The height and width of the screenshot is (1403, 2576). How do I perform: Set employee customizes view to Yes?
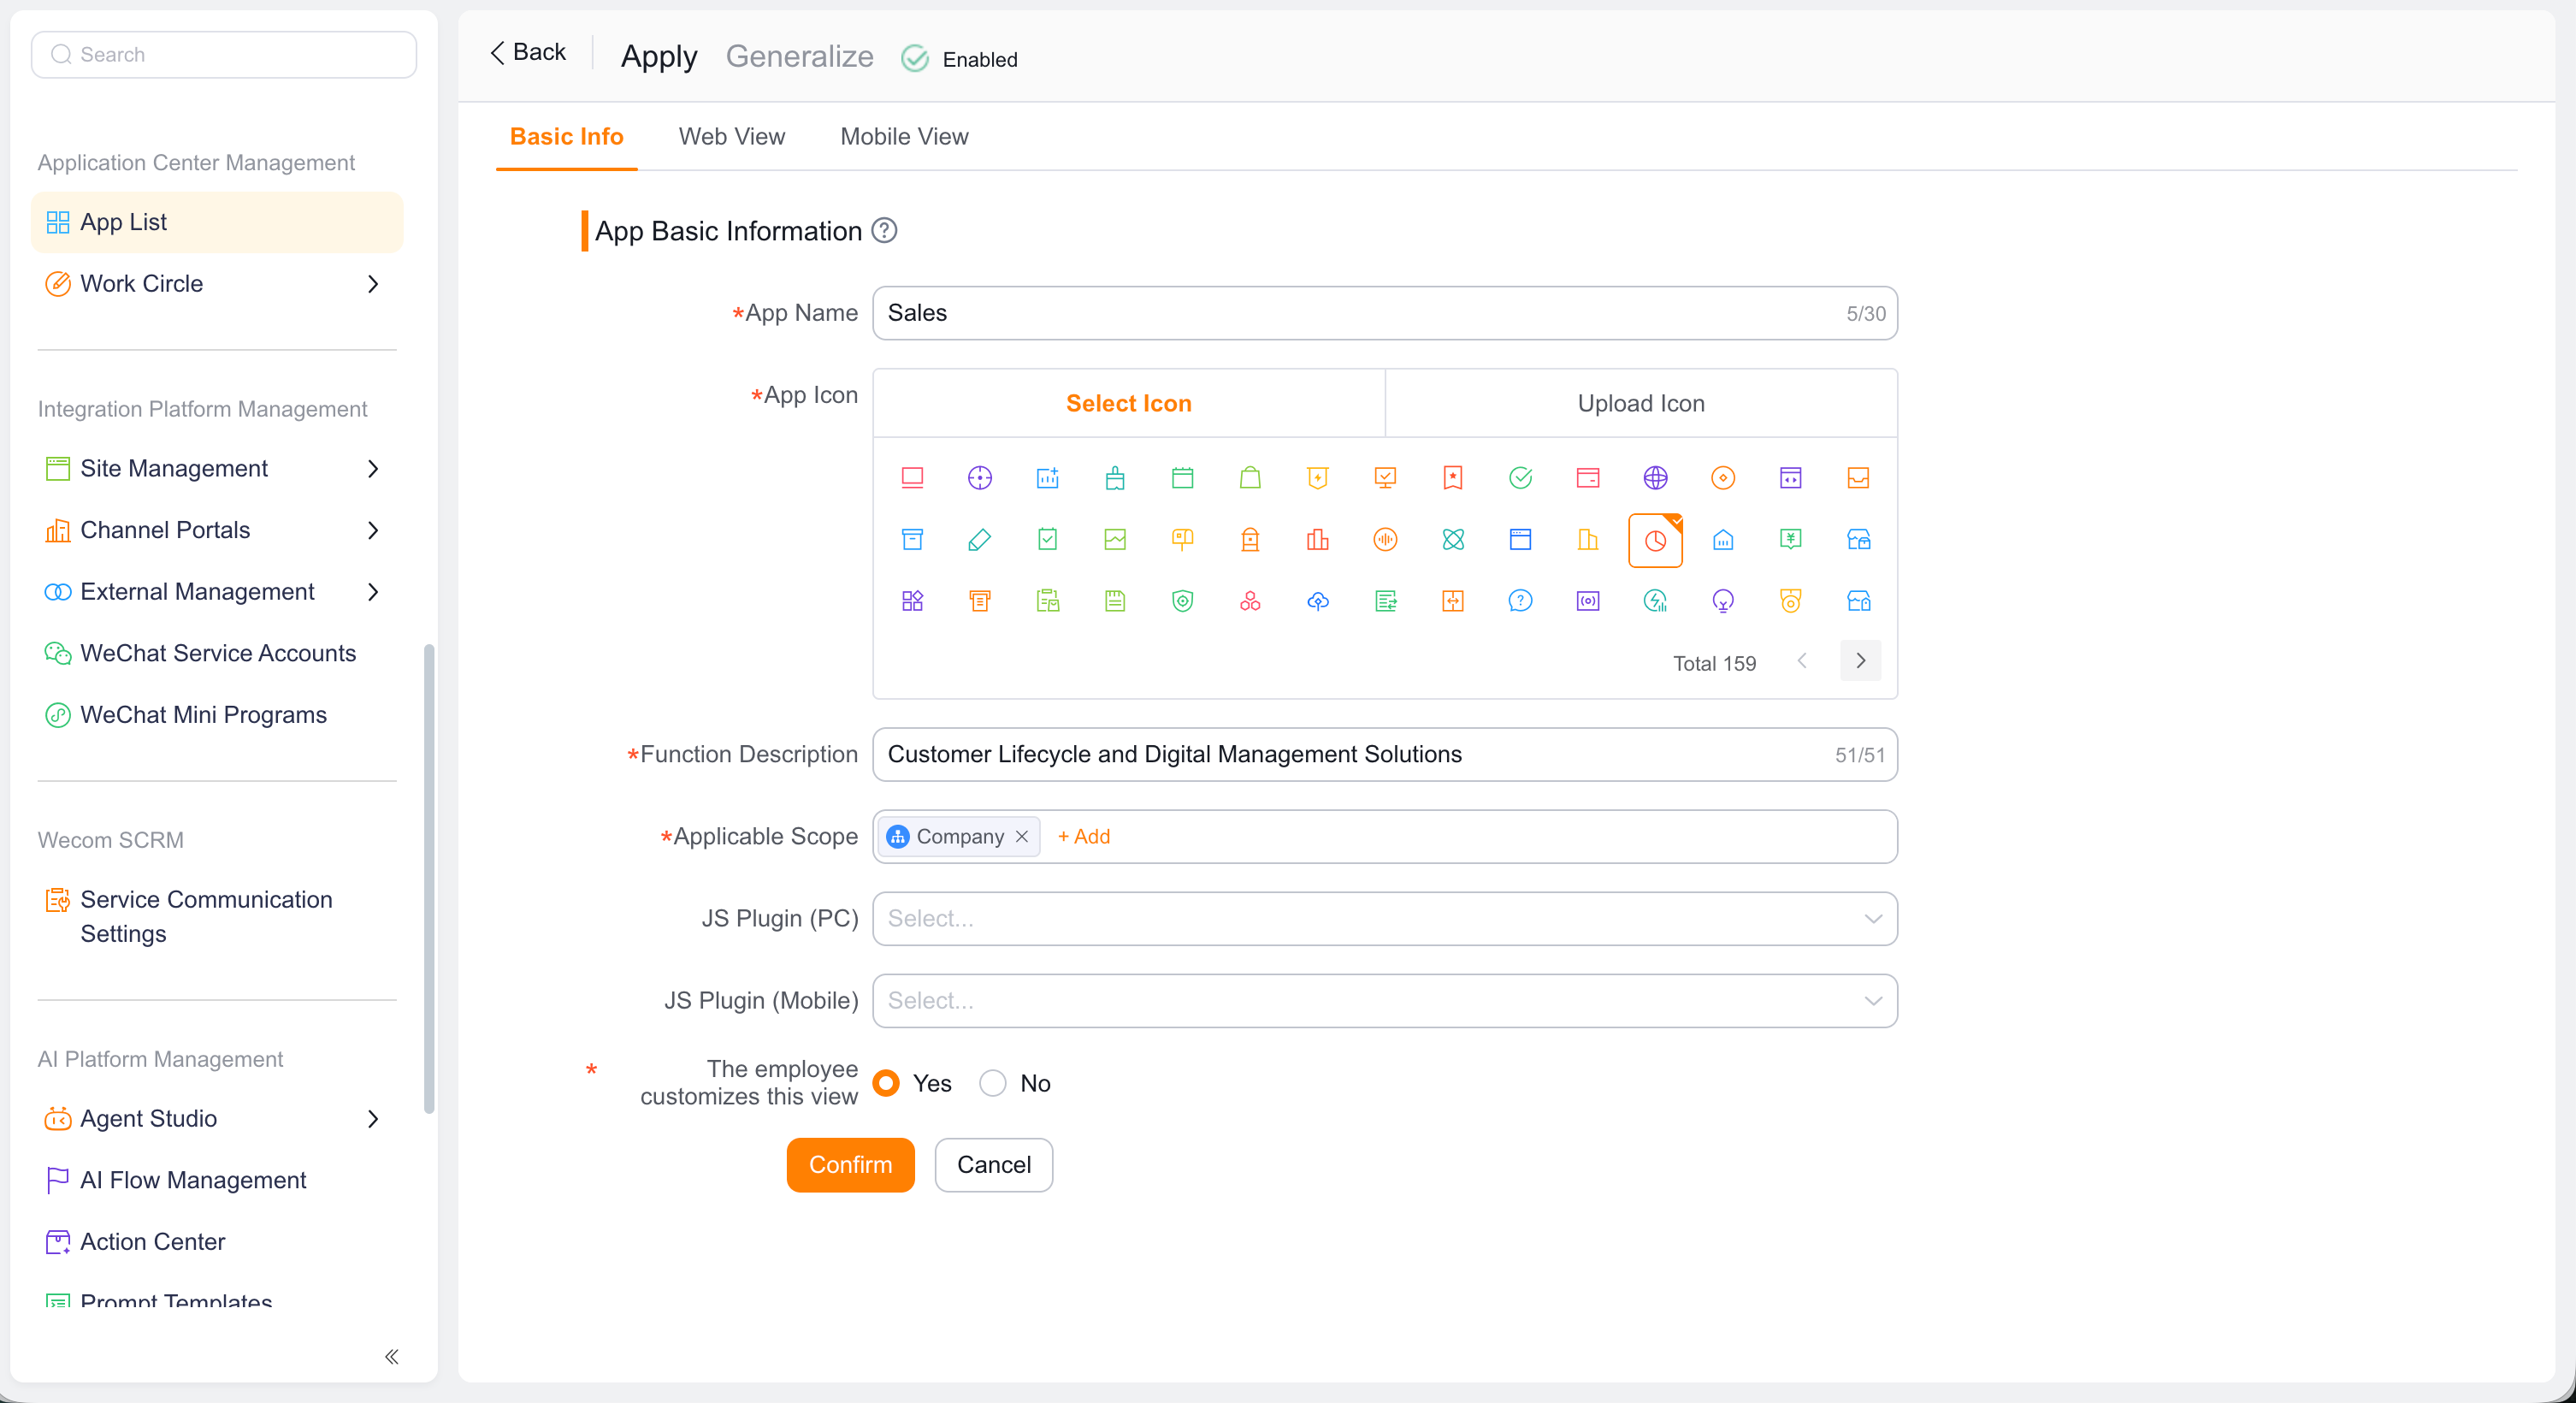click(886, 1083)
